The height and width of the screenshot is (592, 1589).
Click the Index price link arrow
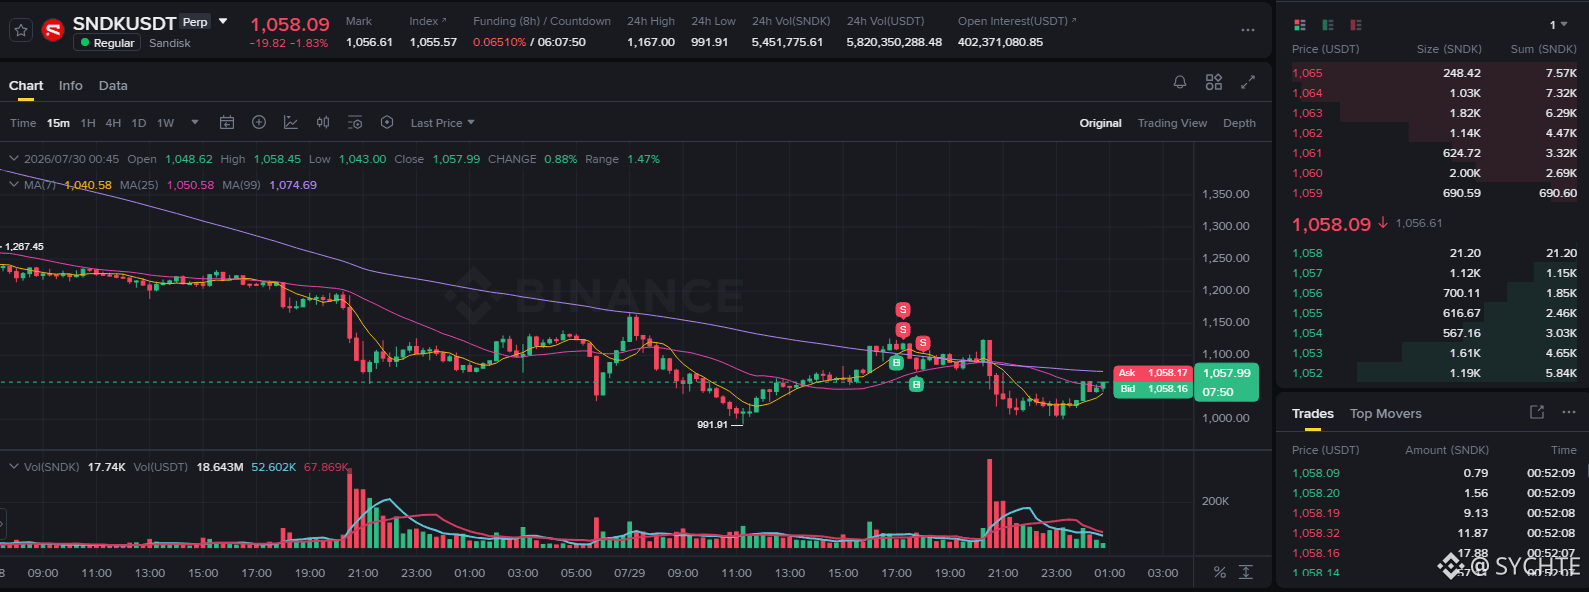pos(444,20)
